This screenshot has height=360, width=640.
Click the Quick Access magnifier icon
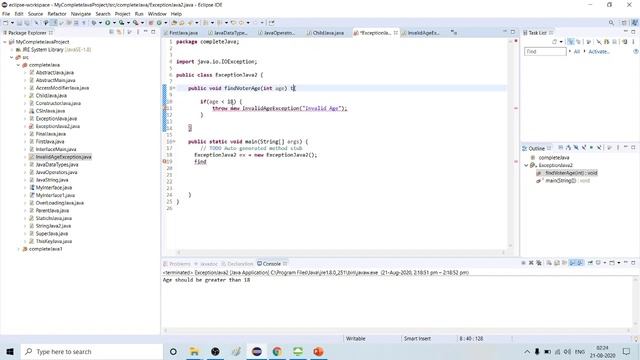click(611, 23)
